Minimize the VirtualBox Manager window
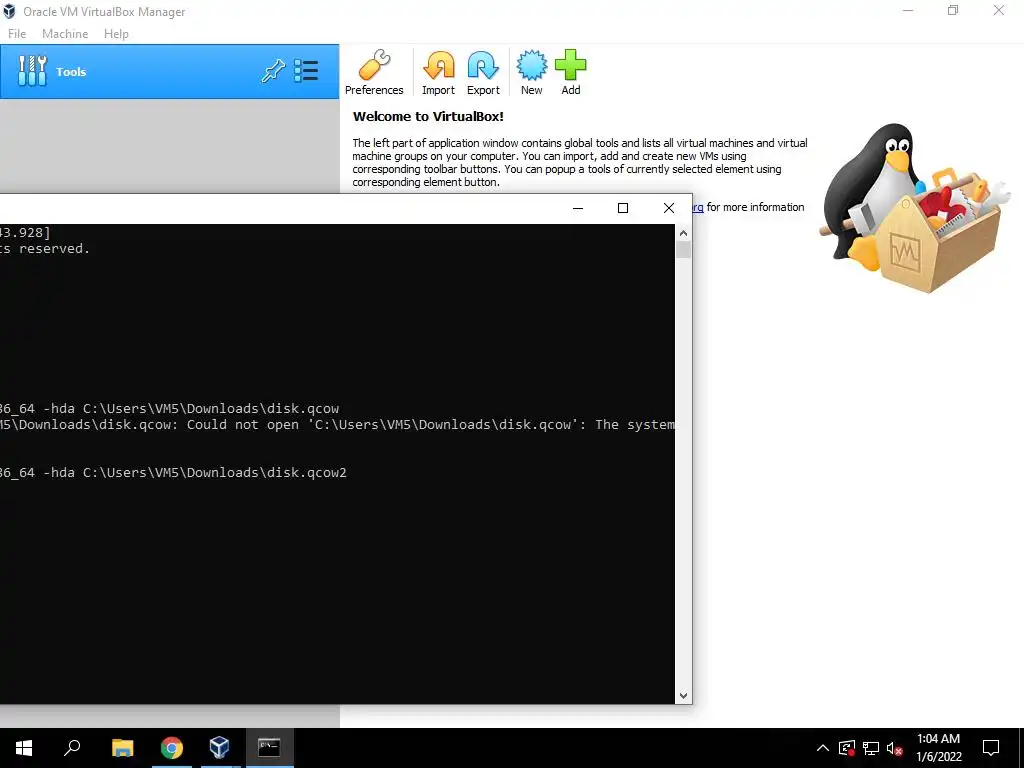Screen dimensions: 1024x768 (x=908, y=10)
